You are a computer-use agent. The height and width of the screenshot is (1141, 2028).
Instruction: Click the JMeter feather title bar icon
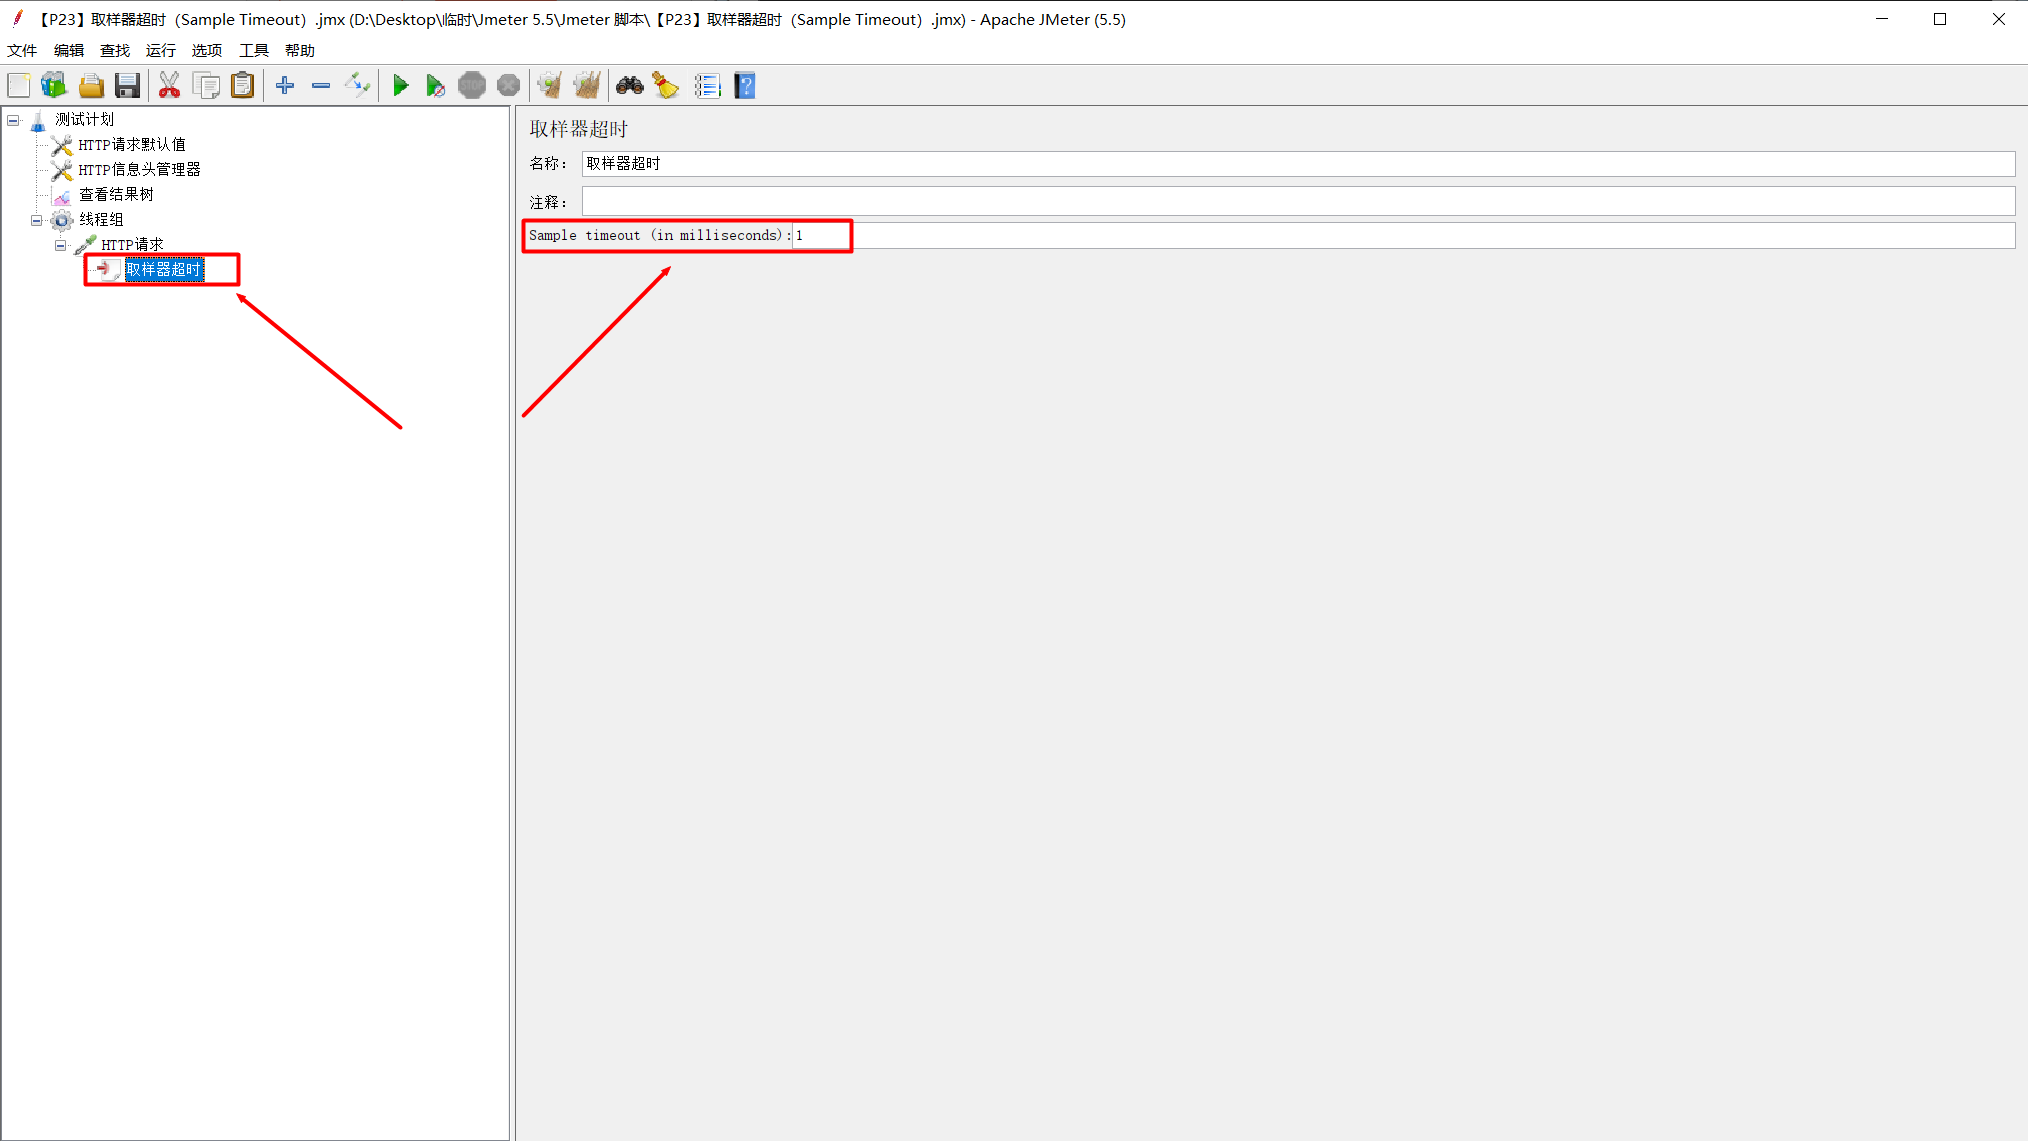point(17,19)
